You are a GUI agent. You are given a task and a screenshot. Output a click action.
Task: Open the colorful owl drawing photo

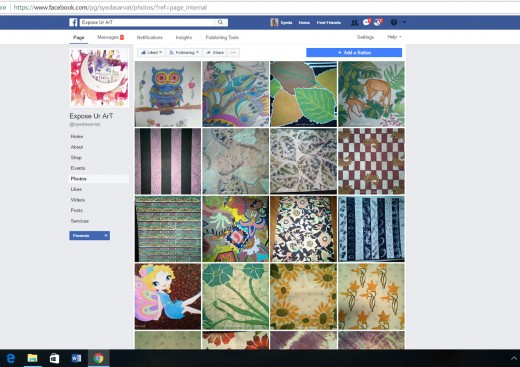point(168,94)
